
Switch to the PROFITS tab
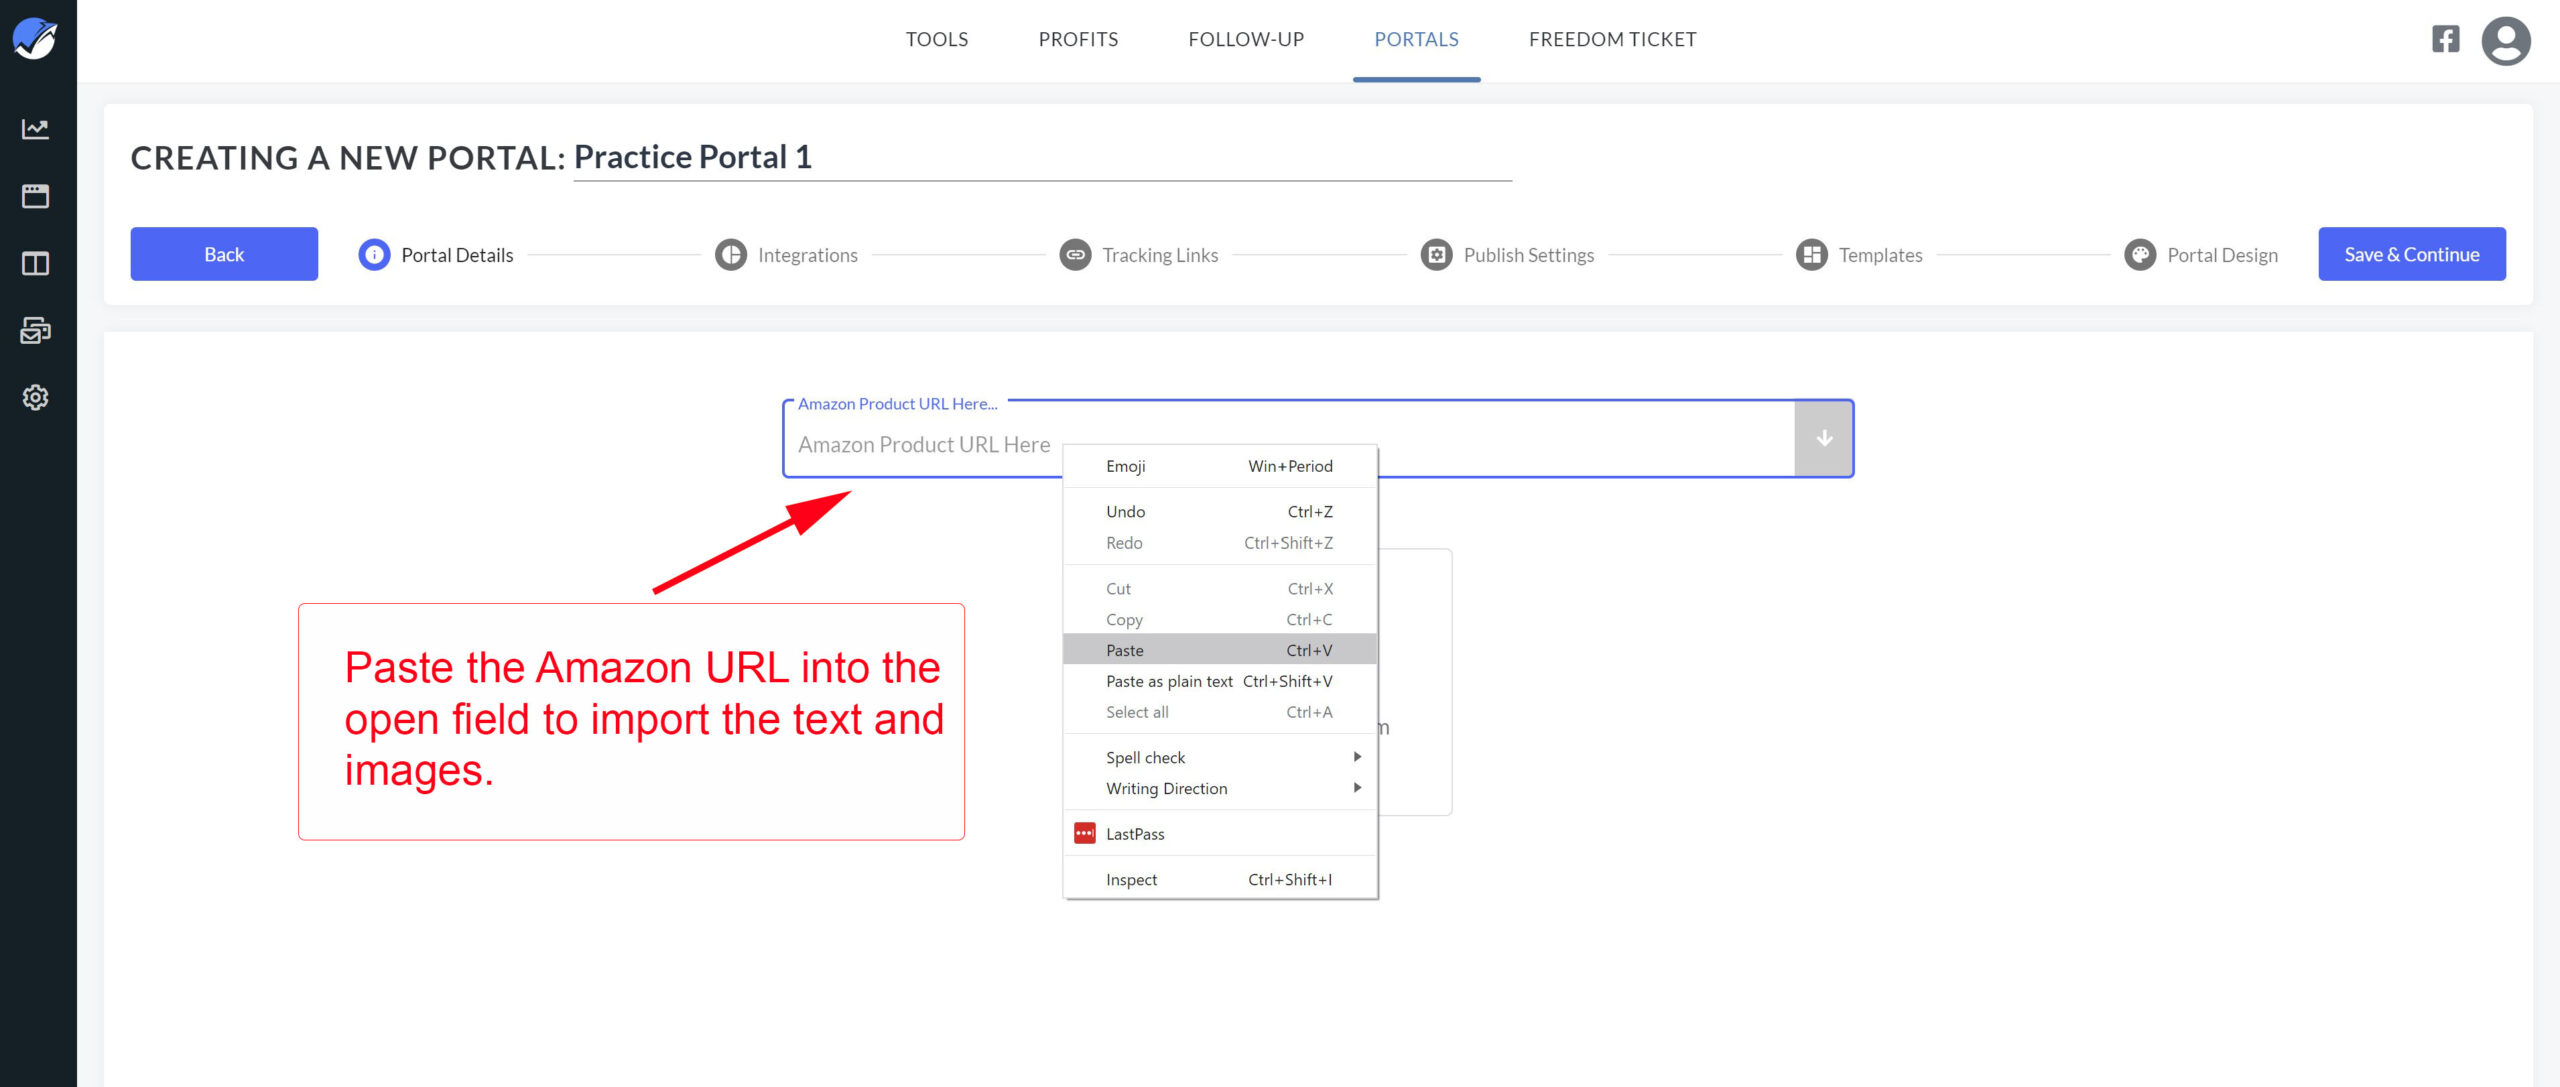tap(1078, 39)
